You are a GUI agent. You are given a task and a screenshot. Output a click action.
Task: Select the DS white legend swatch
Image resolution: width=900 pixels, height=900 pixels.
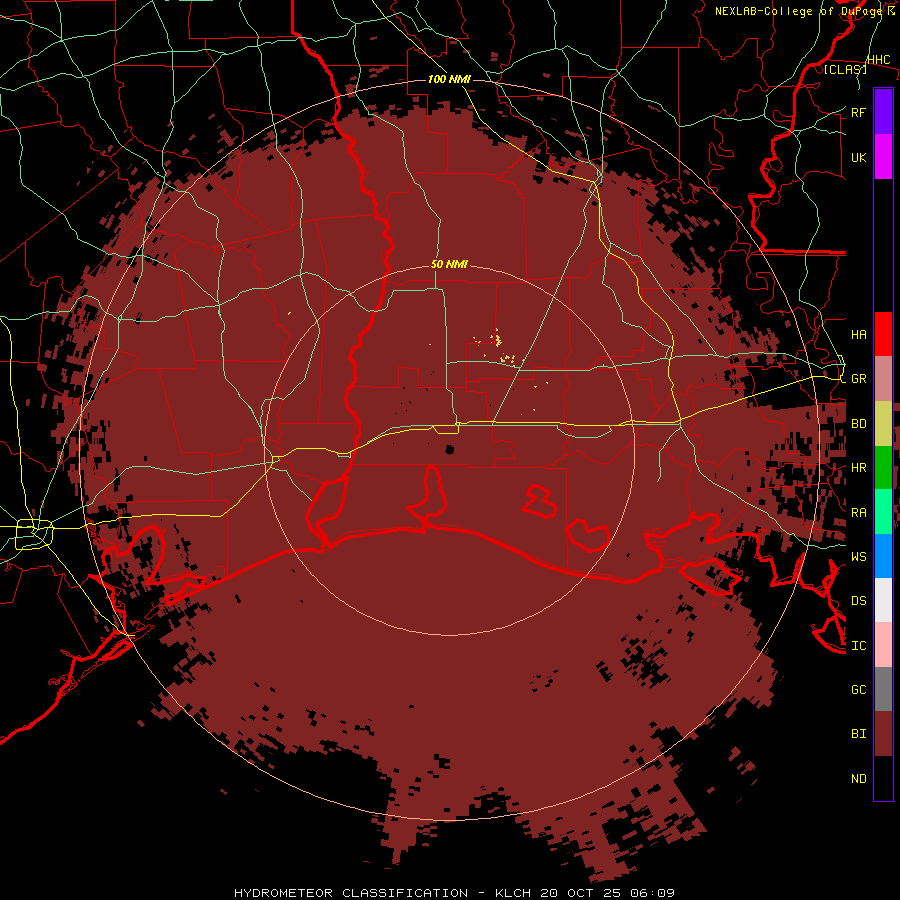pos(883,600)
